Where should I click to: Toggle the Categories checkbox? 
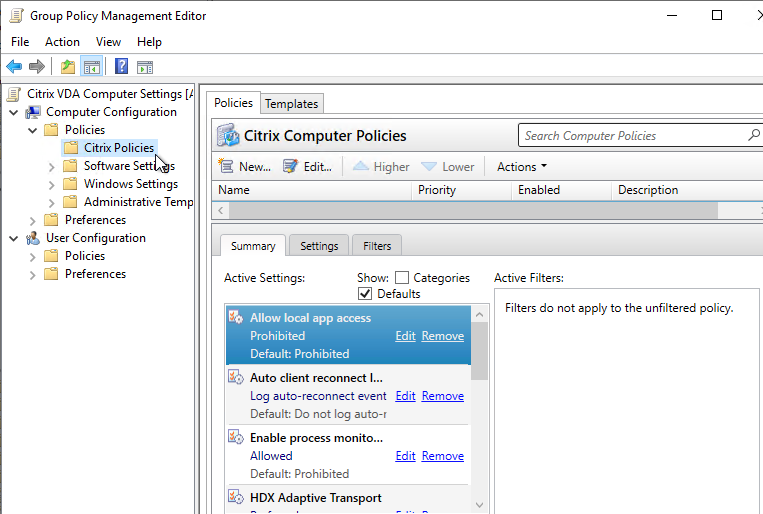tap(402, 277)
